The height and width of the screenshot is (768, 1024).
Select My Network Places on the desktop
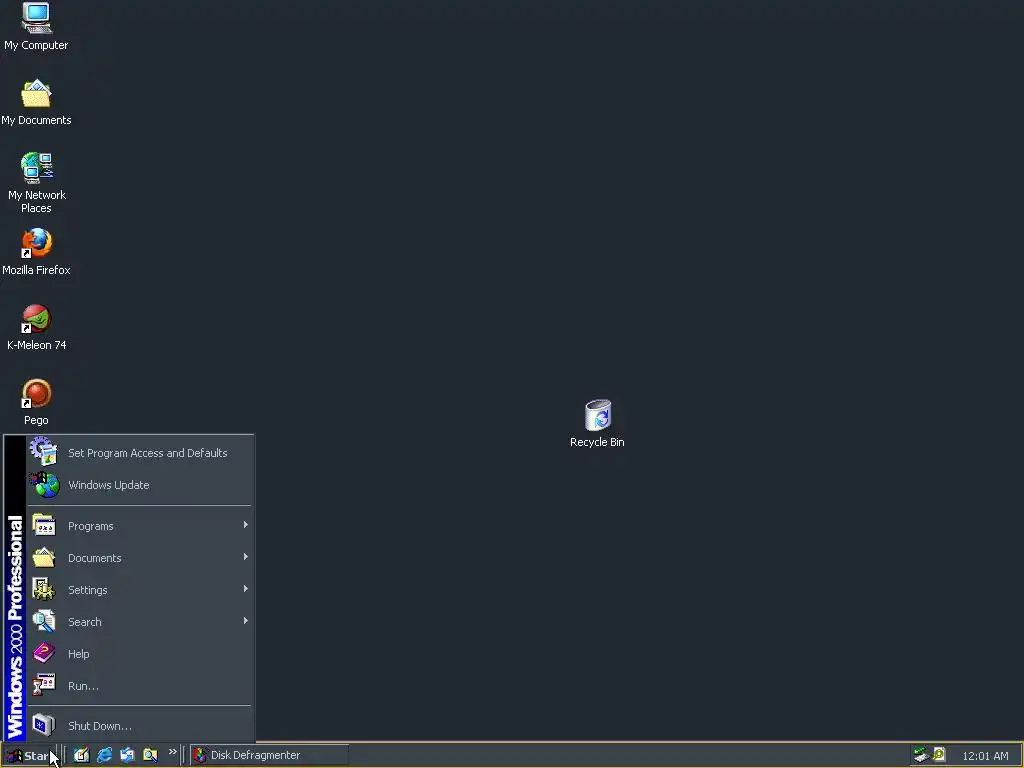[36, 182]
